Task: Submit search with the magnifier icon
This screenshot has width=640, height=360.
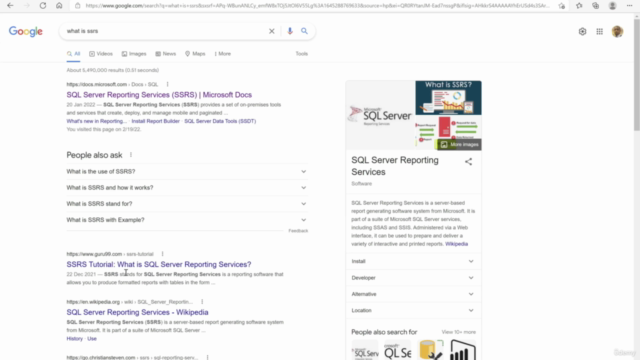Action: [x=304, y=31]
